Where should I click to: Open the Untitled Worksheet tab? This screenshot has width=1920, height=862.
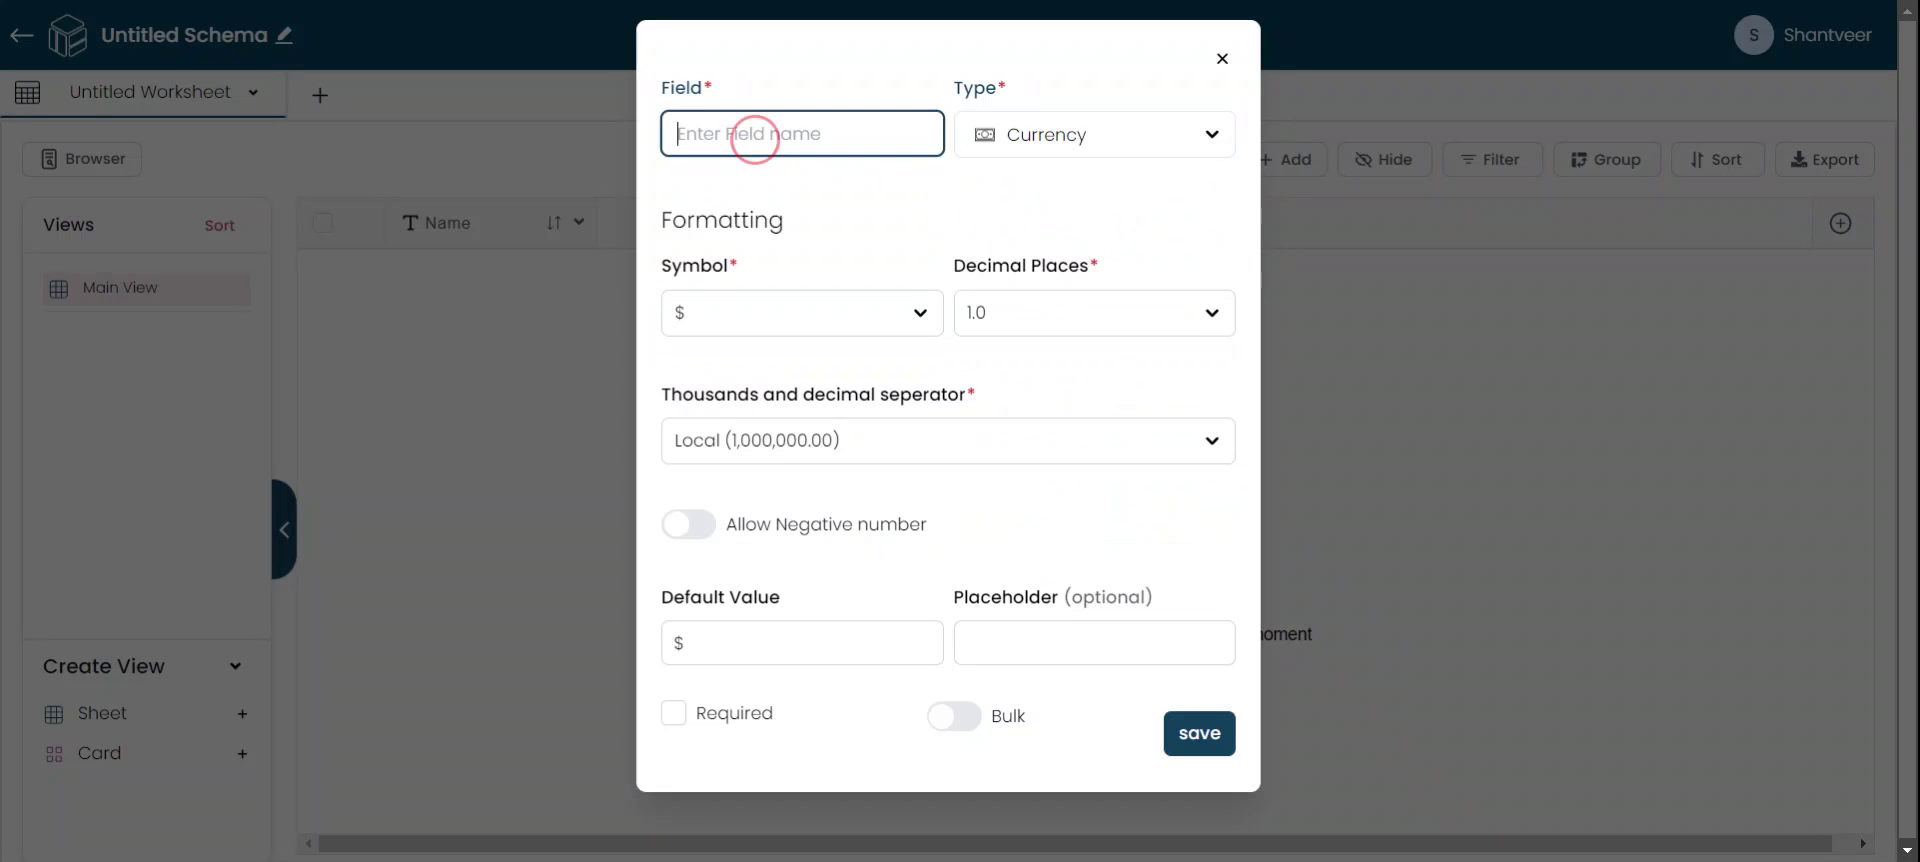150,93
